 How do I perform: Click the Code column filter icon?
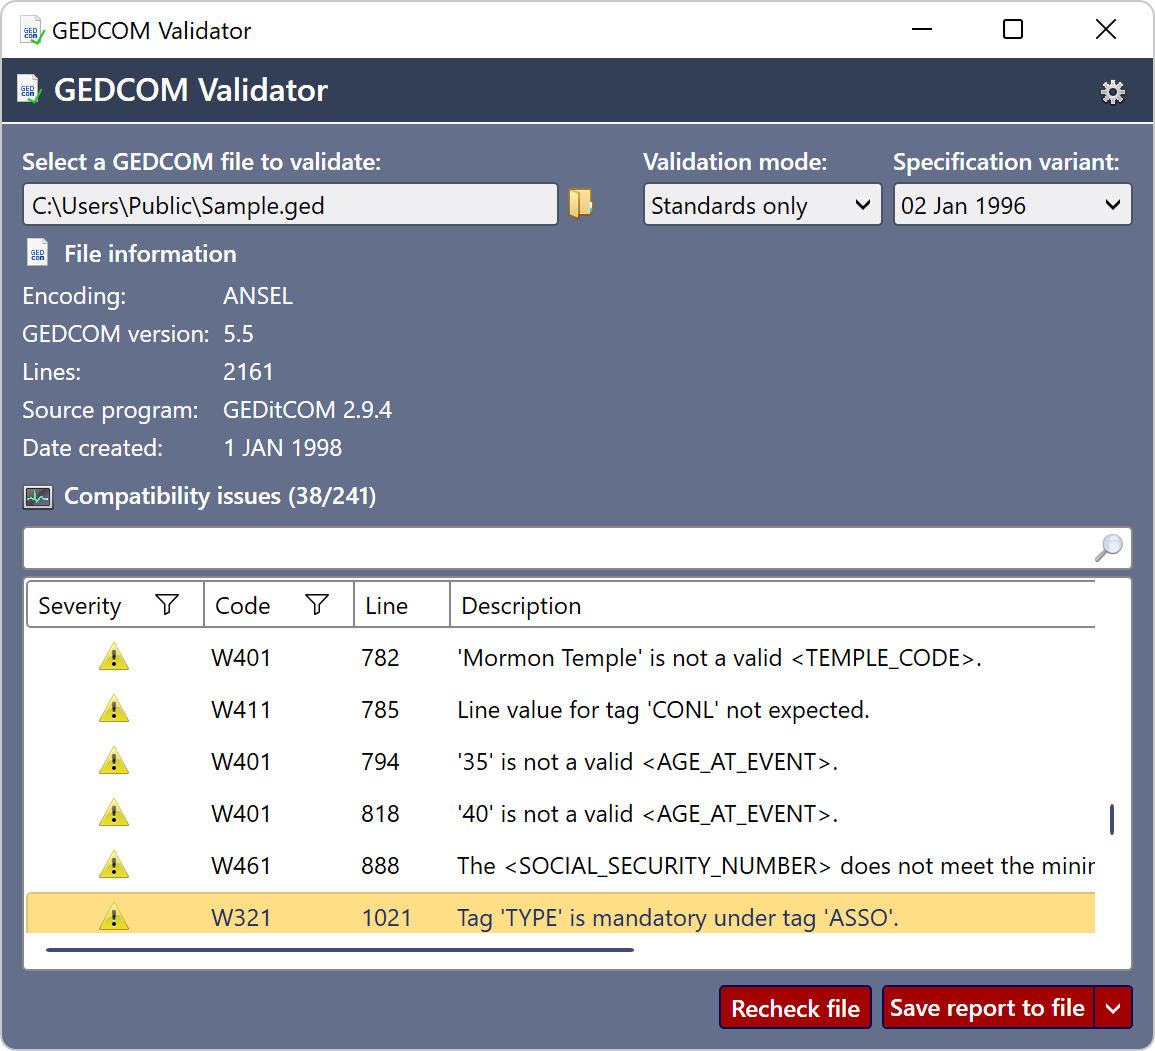[317, 605]
